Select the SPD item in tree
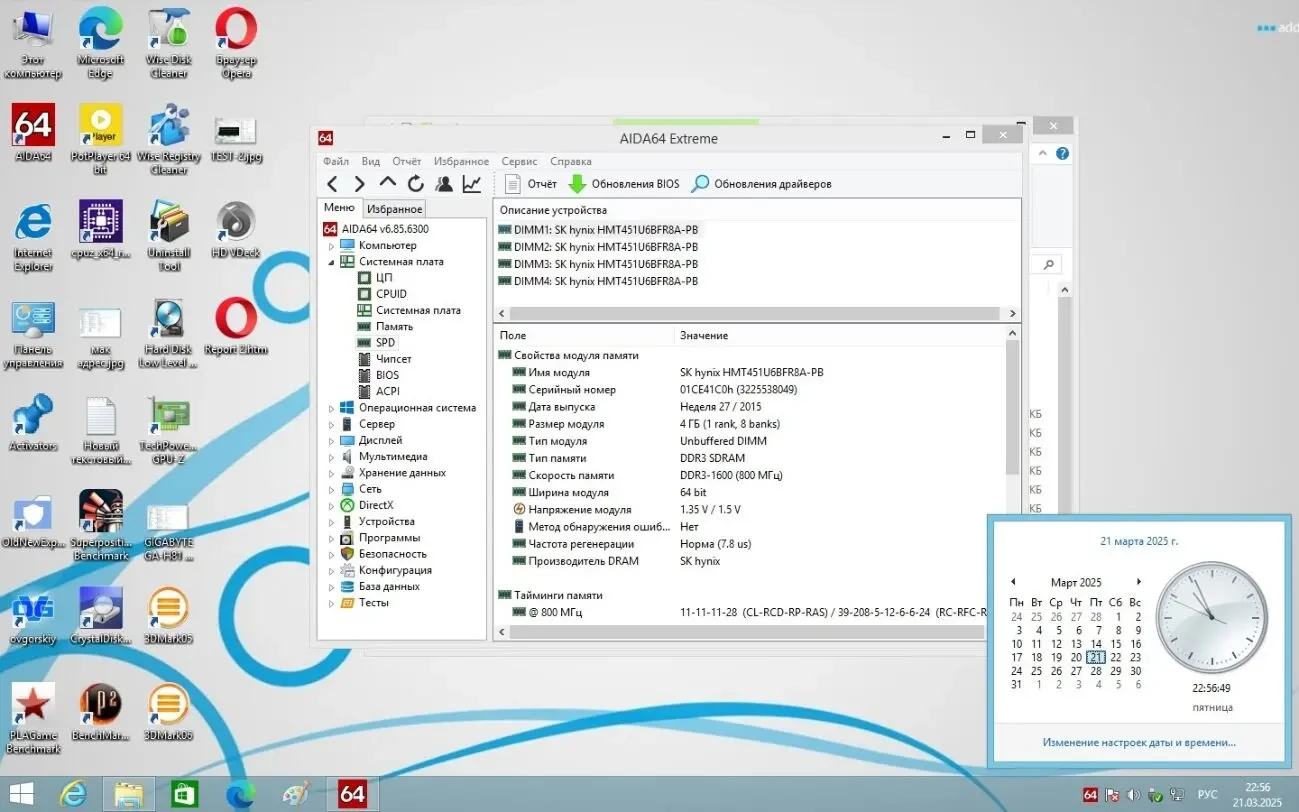Viewport: 1299px width, 812px height. 385,342
